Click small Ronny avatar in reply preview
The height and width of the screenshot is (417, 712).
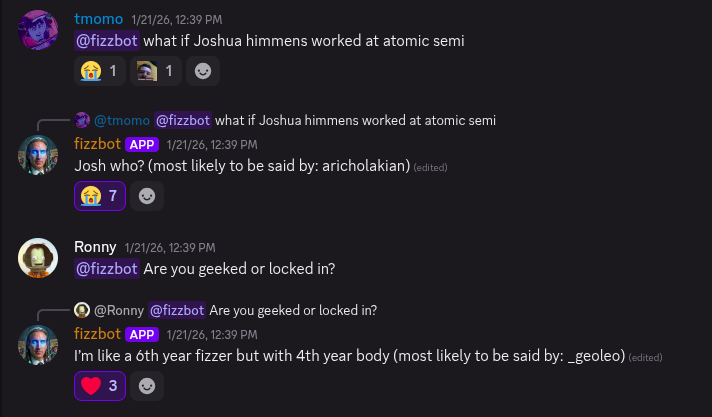[83, 309]
